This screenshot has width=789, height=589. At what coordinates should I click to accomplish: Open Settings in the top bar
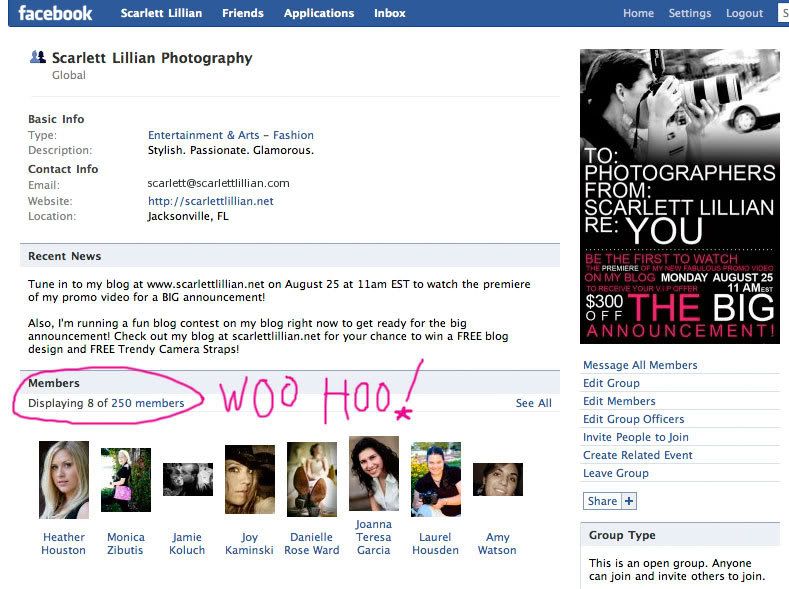tap(689, 13)
